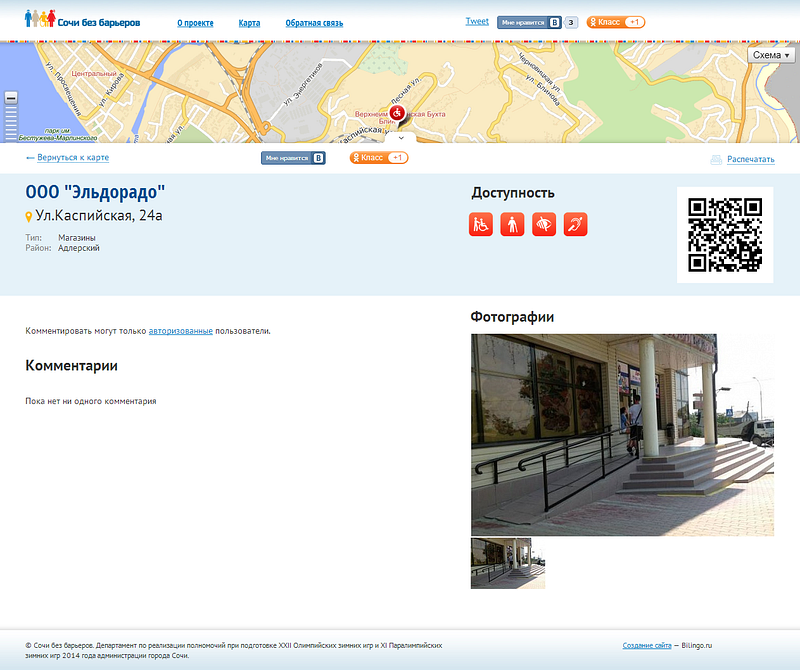This screenshot has height=670, width=800.
Task: Click the Распечатать link
Action: (751, 159)
